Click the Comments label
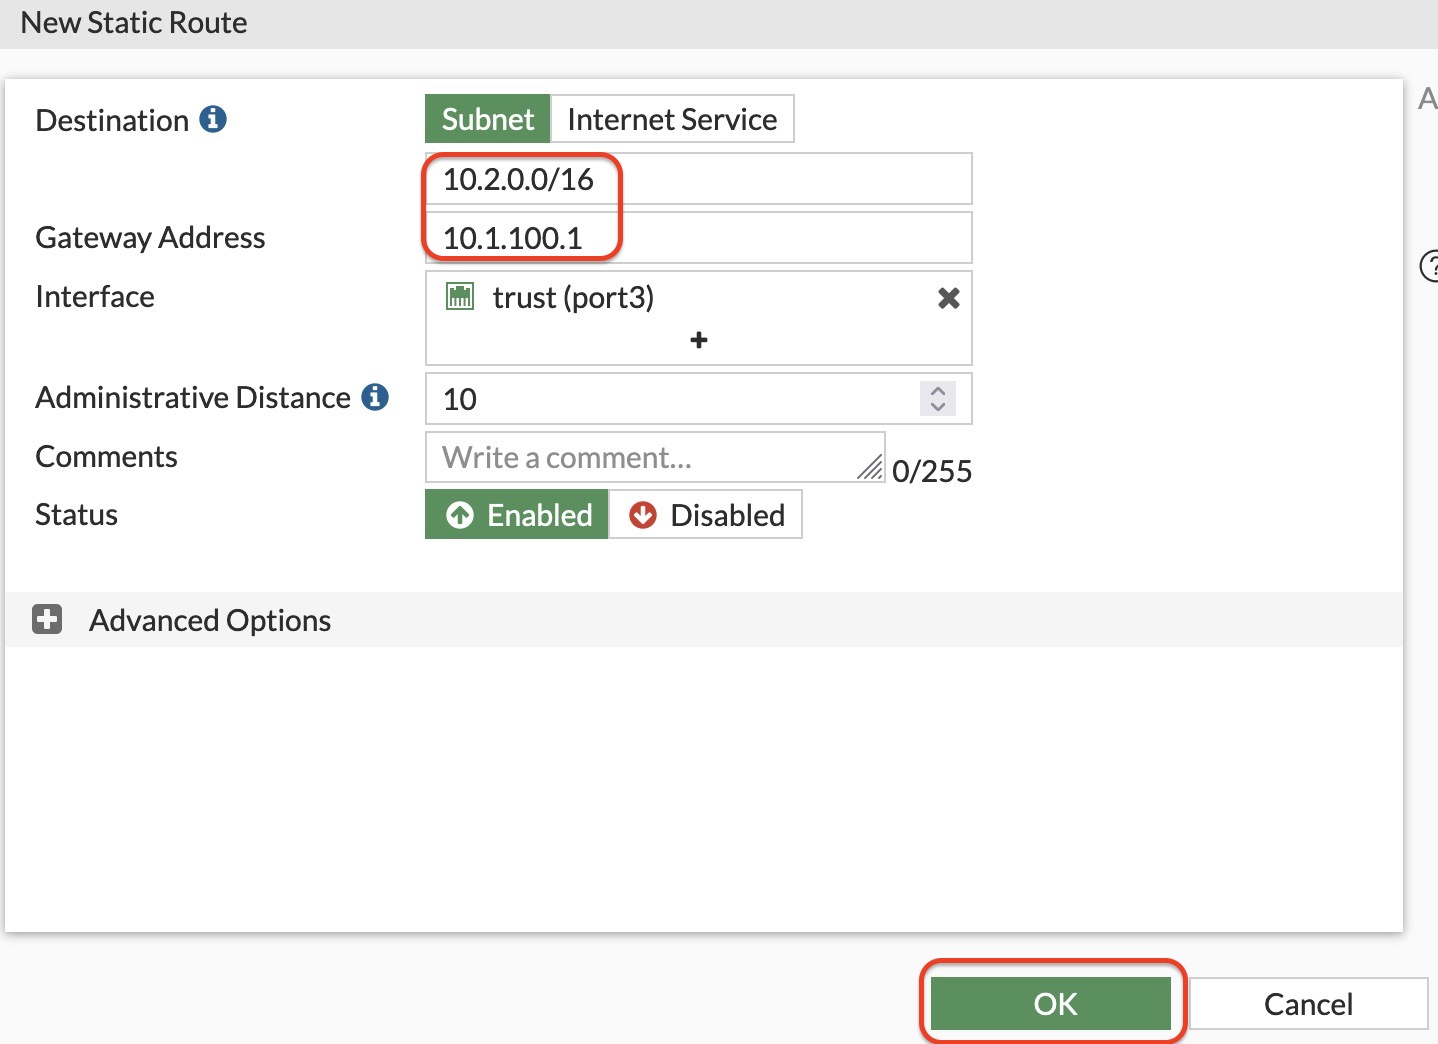The image size is (1438, 1044). (106, 456)
